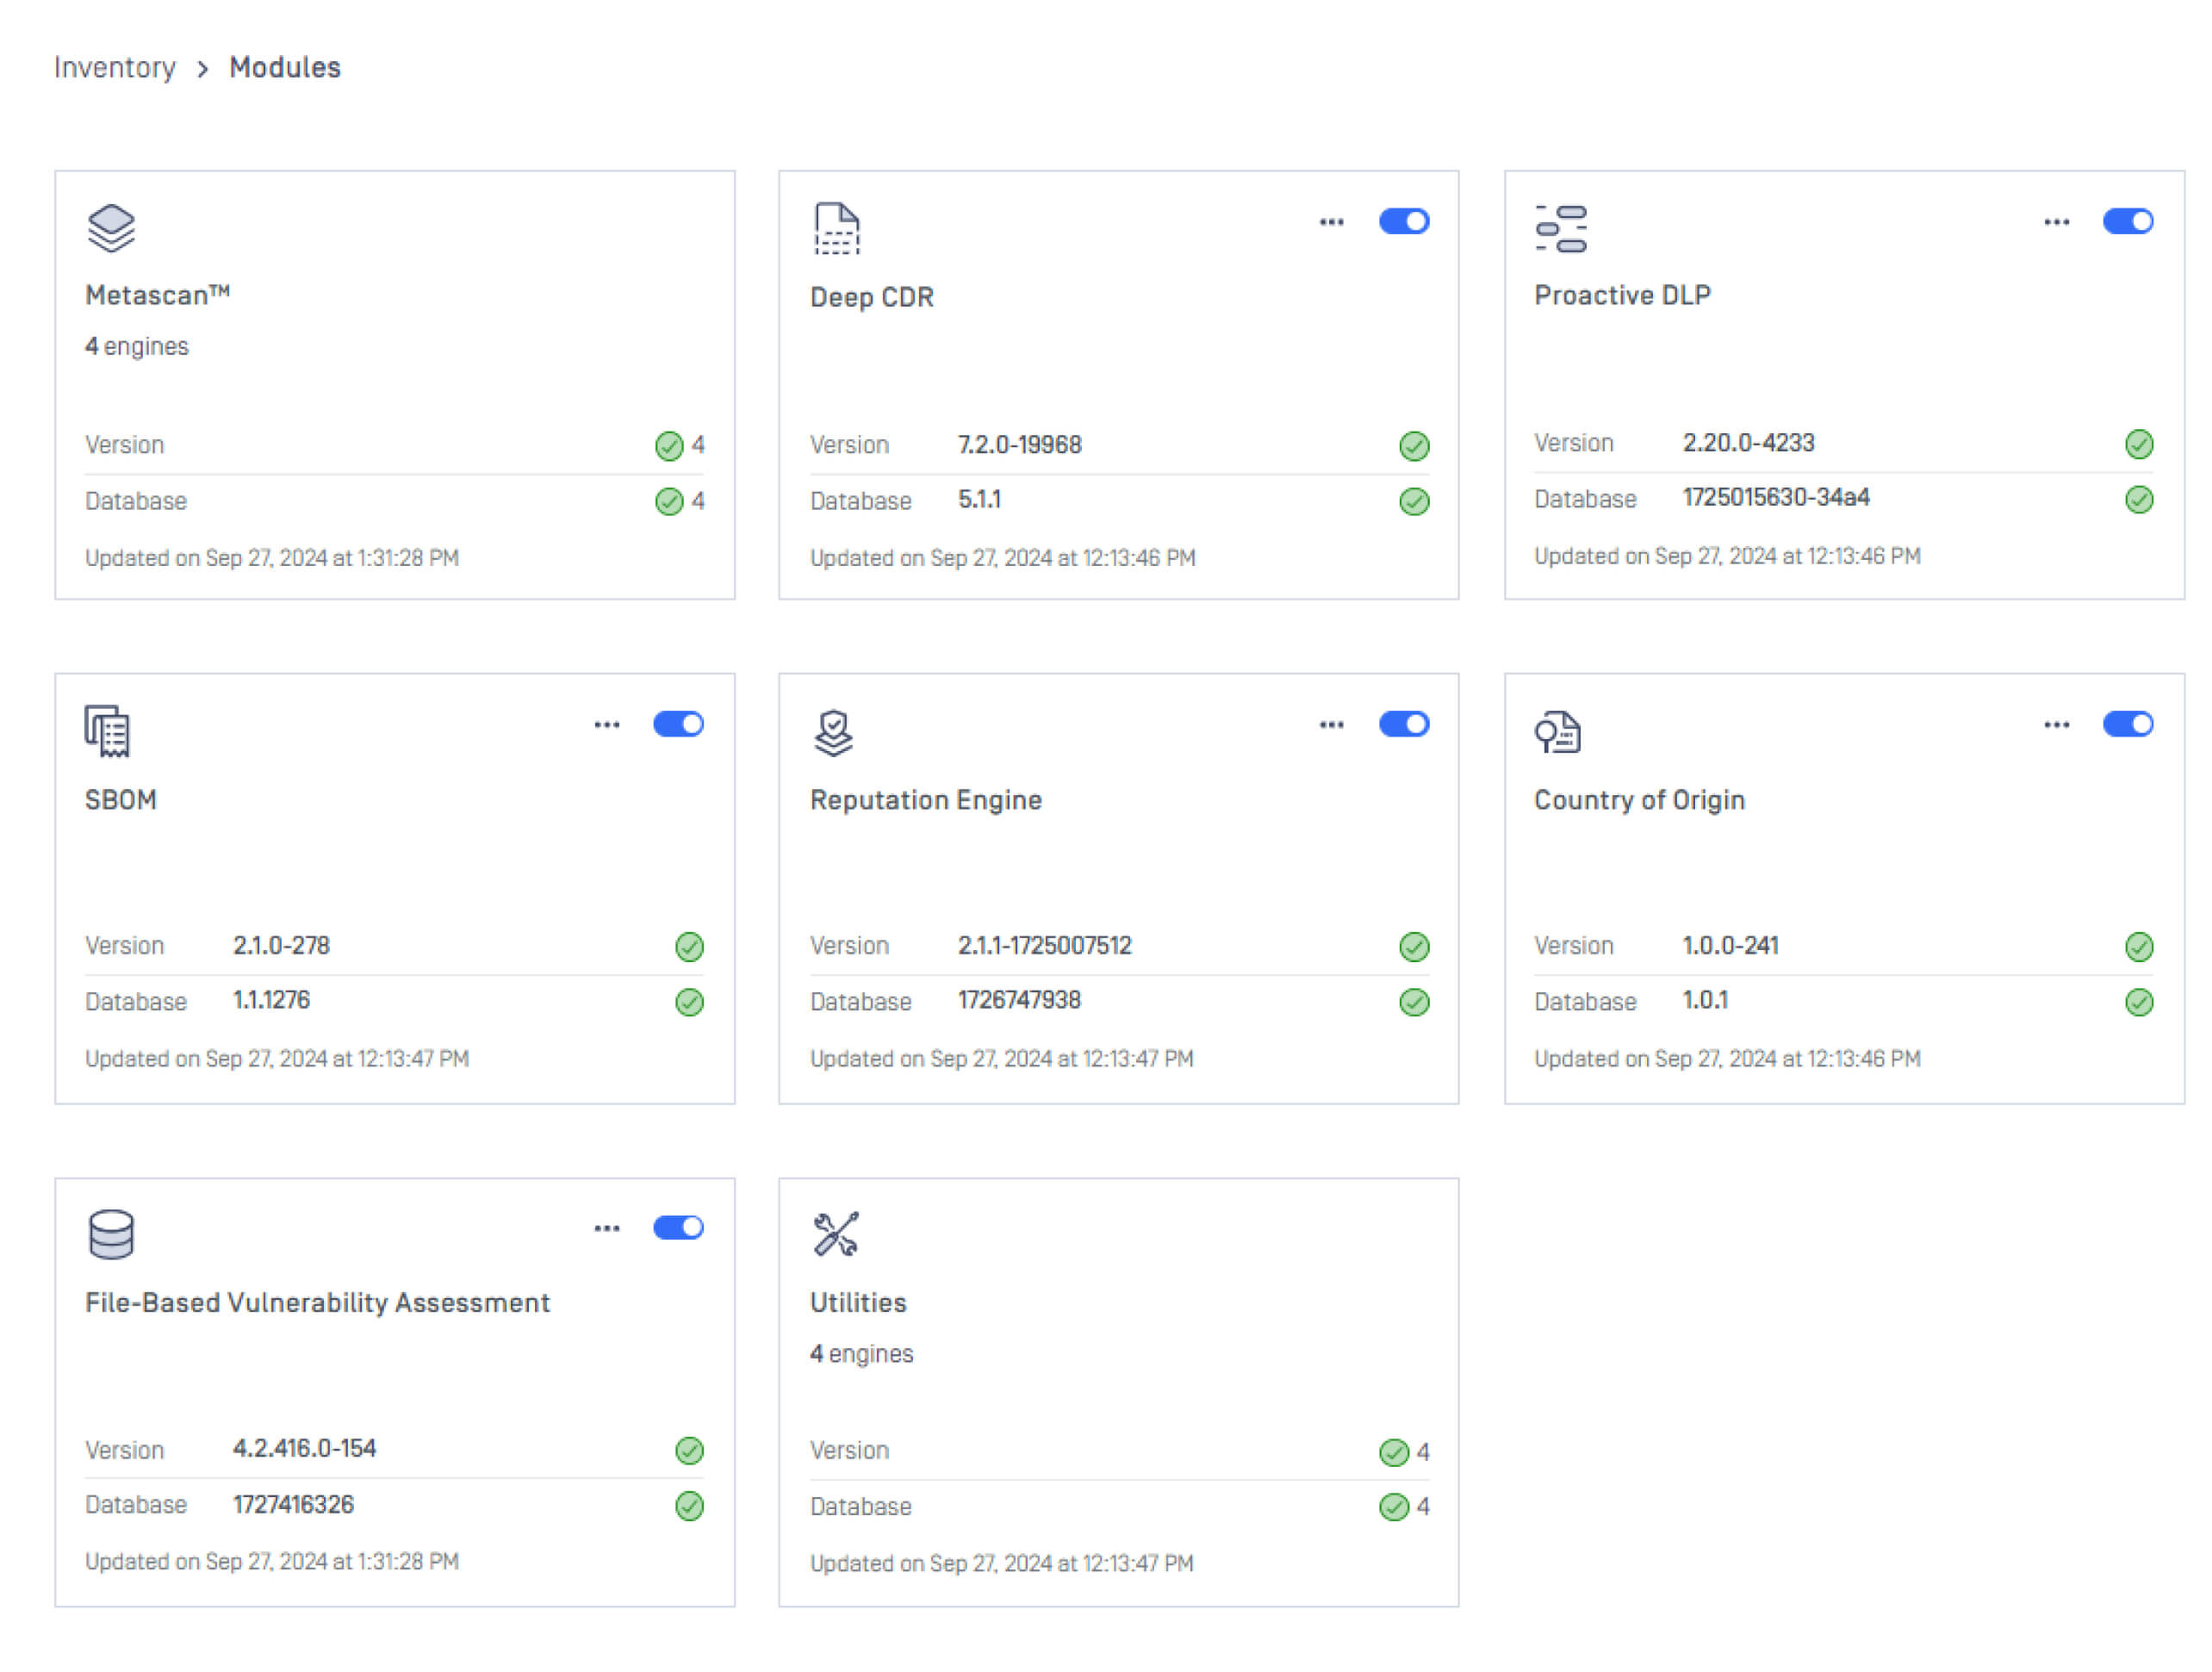Image resolution: width=2212 pixels, height=1672 pixels.
Task: Open the Proactive DLP options menu
Action: tap(2056, 221)
